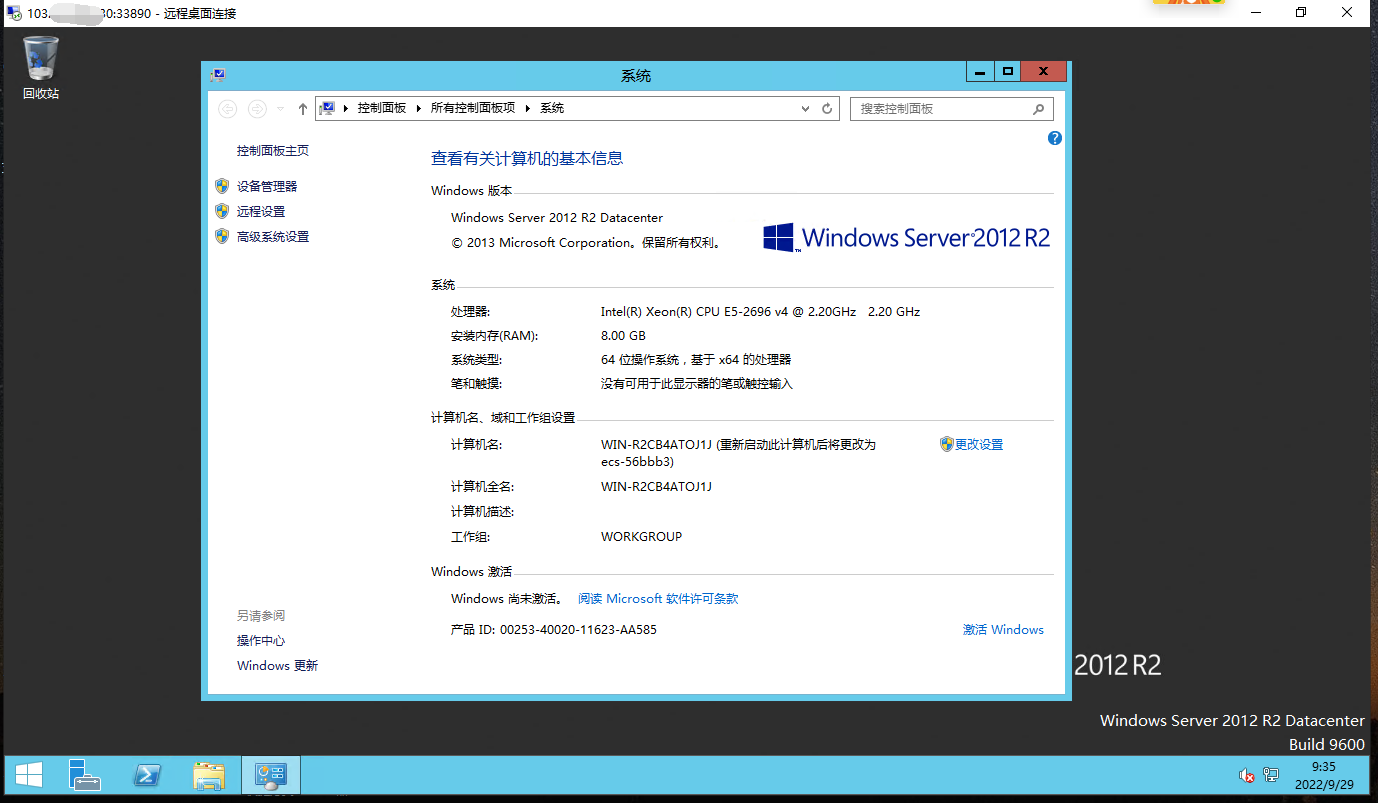The height and width of the screenshot is (803, 1378).
Task: Open the address bar history dropdown
Action: point(806,108)
